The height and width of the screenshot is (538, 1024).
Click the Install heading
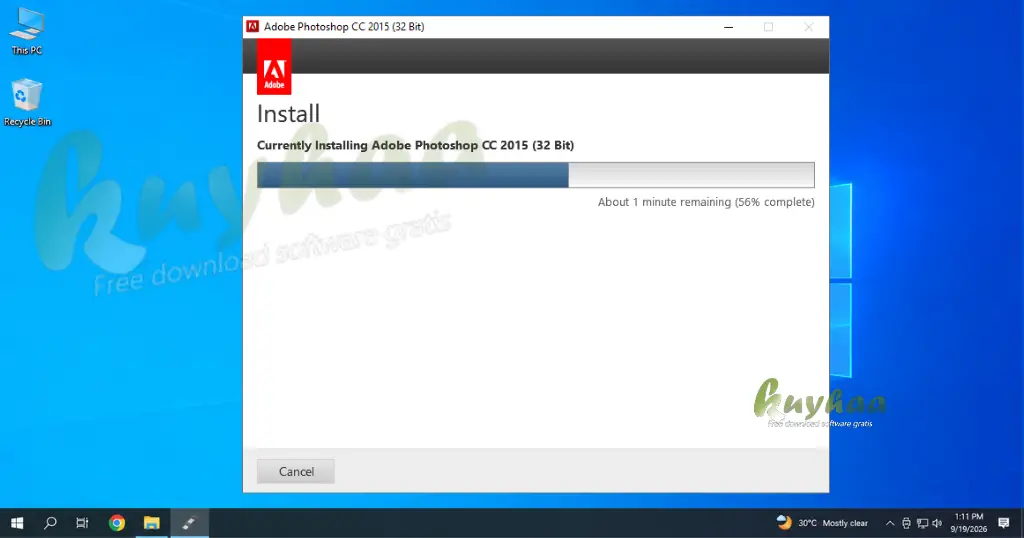tap(288, 114)
